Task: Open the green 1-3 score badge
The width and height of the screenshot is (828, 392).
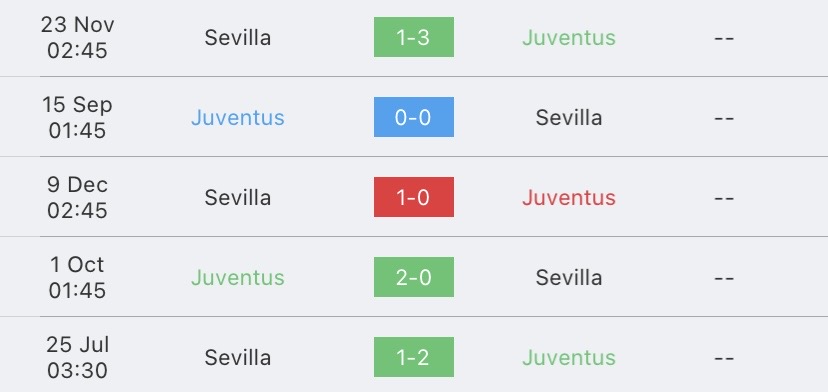Action: pyautogui.click(x=413, y=37)
